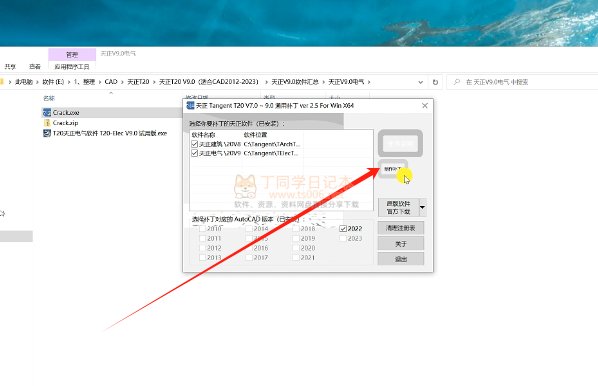Check the AutoCAD 2016 checkbox
The height and width of the screenshot is (386, 598).
(x=249, y=248)
